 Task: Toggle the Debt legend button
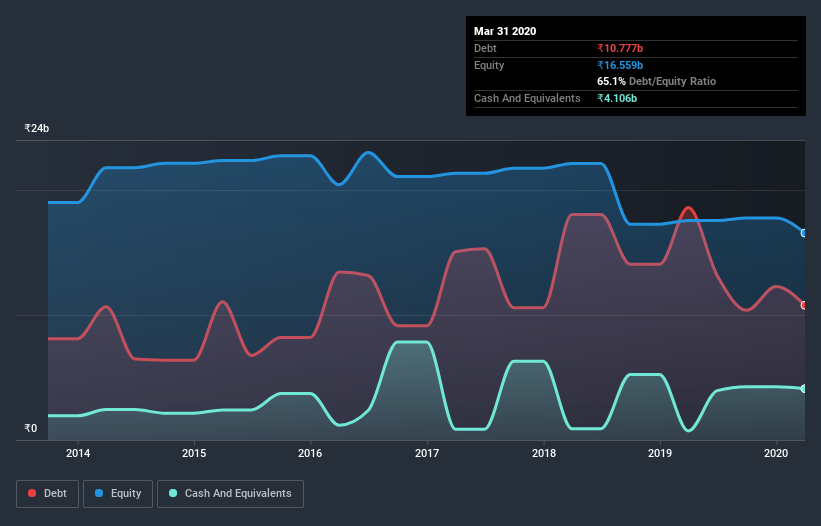click(48, 494)
